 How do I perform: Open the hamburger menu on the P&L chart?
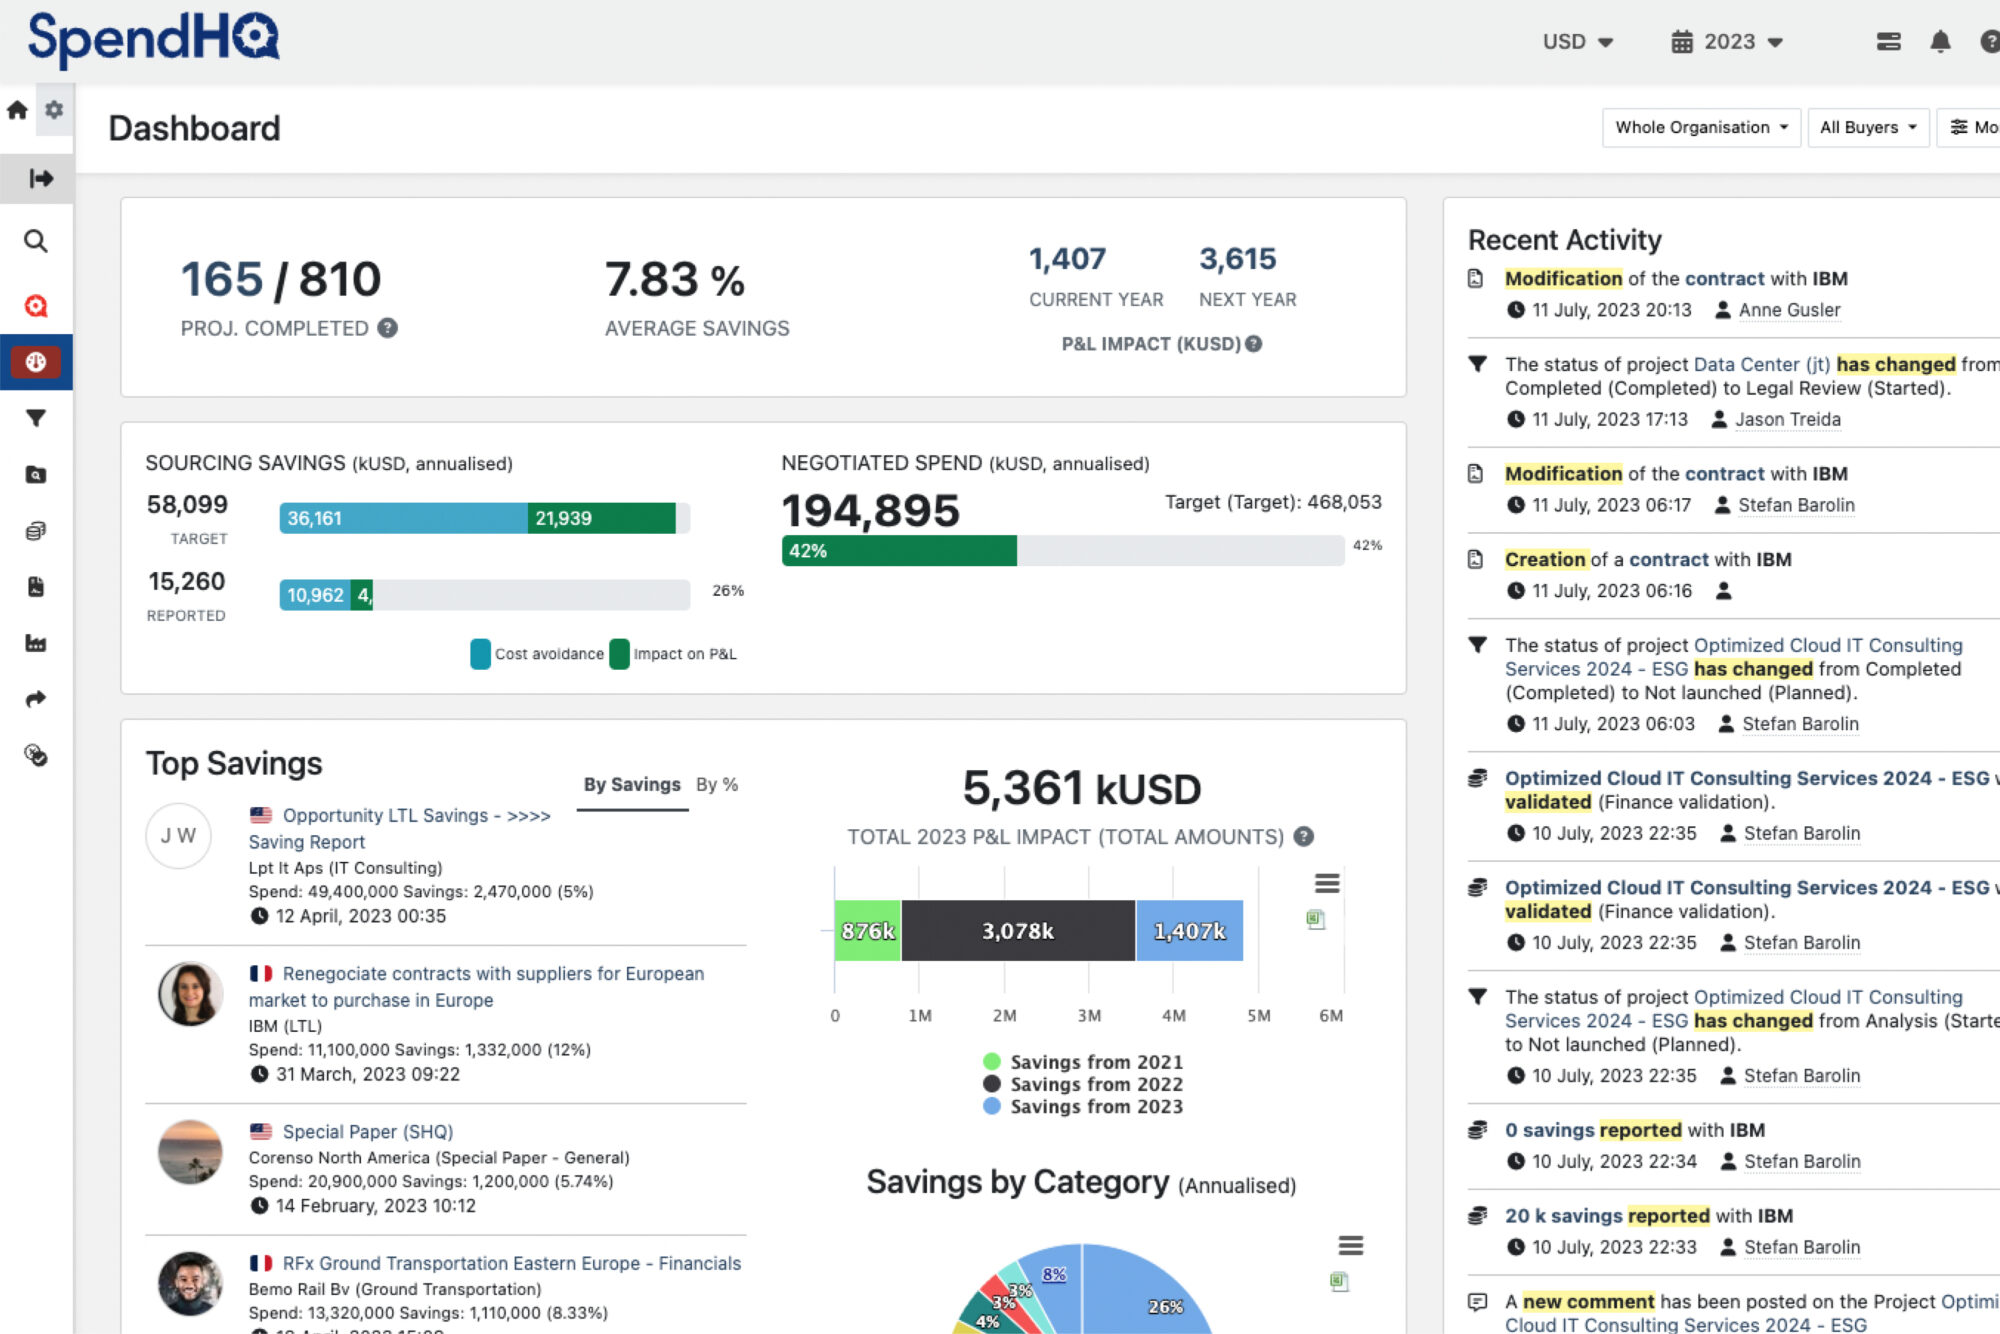1327,883
